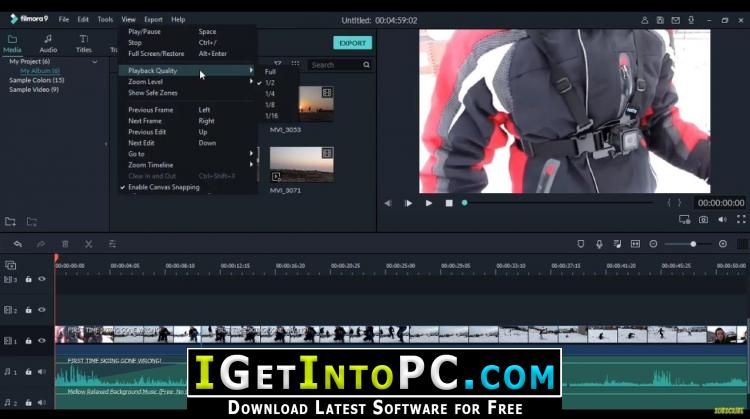This screenshot has height=419, width=750.
Task: Open the audio mixer icon
Action: coord(617,244)
